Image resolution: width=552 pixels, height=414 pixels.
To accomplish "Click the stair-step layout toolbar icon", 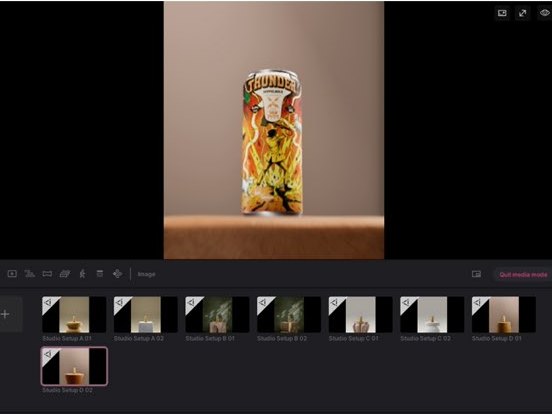I will [30, 274].
